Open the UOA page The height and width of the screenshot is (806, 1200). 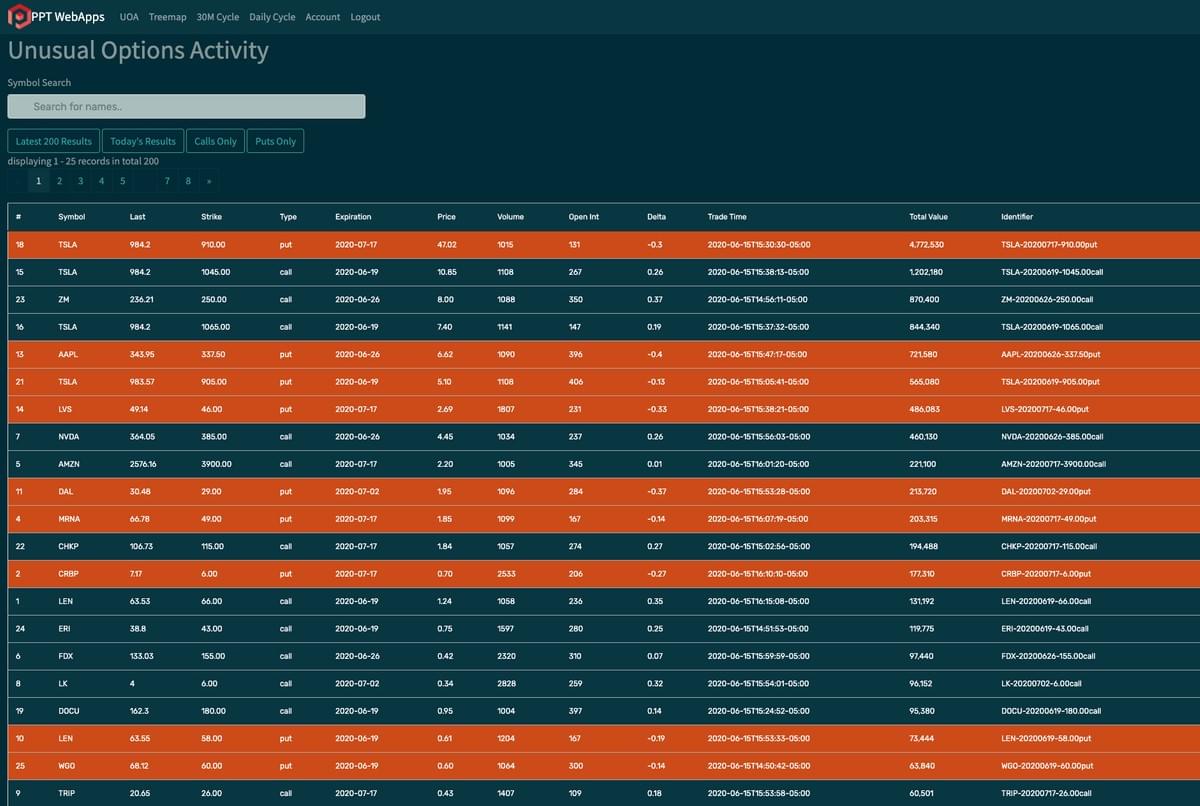point(129,17)
